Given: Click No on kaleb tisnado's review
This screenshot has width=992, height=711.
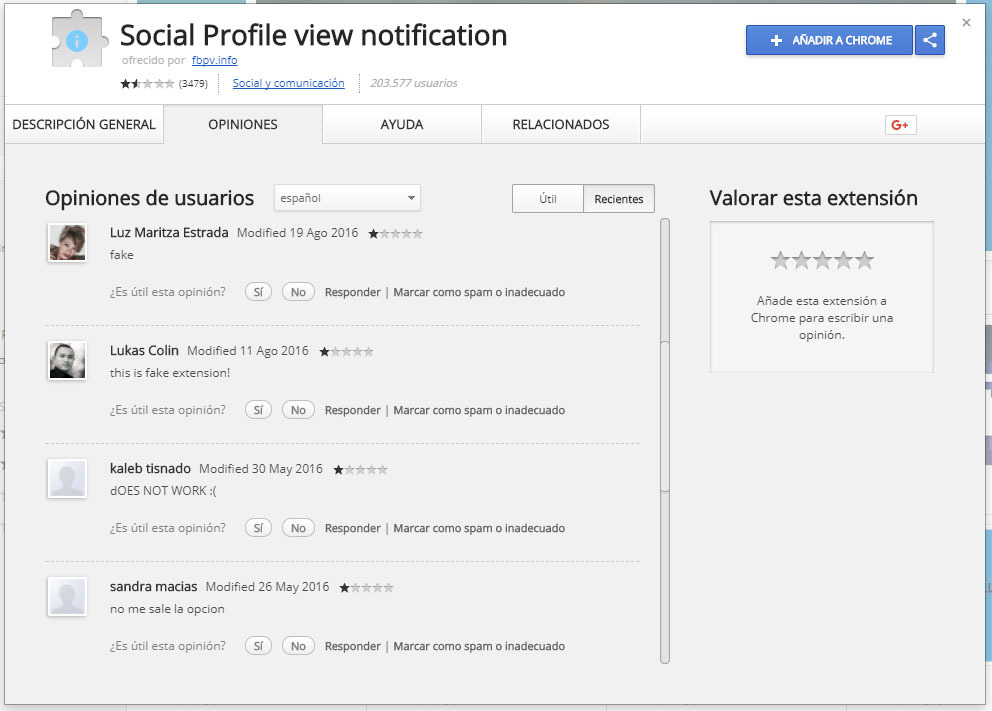Looking at the screenshot, I should 298,527.
